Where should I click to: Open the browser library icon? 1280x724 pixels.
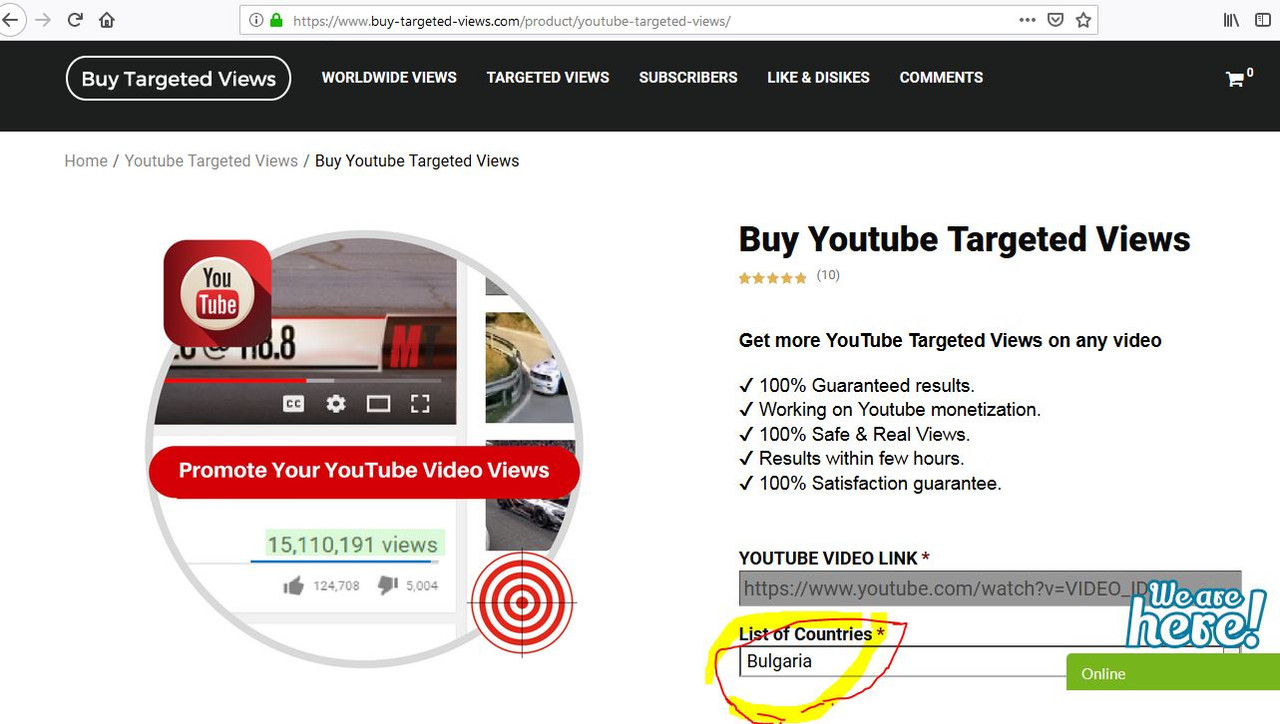click(1231, 20)
